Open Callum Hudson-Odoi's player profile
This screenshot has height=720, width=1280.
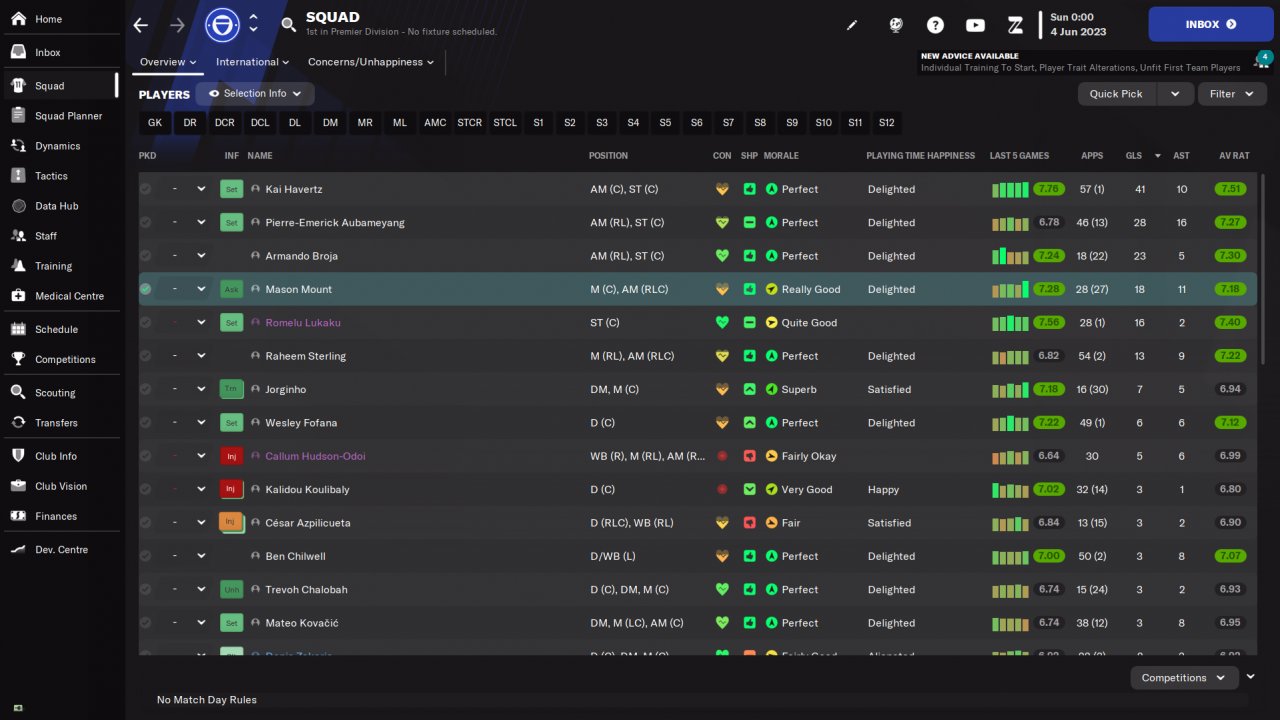[x=315, y=456]
